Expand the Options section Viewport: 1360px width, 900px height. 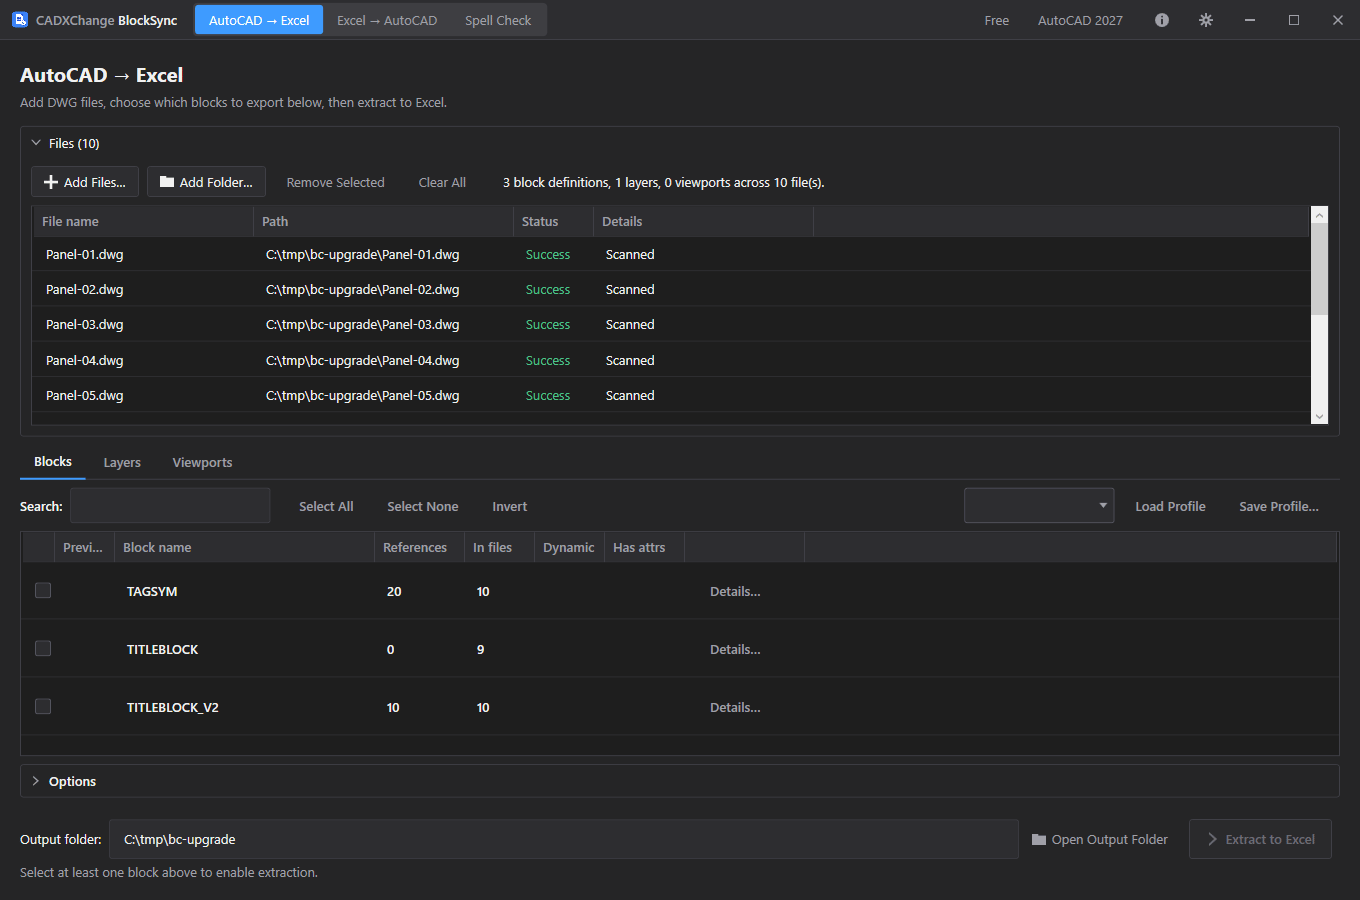click(x=36, y=781)
